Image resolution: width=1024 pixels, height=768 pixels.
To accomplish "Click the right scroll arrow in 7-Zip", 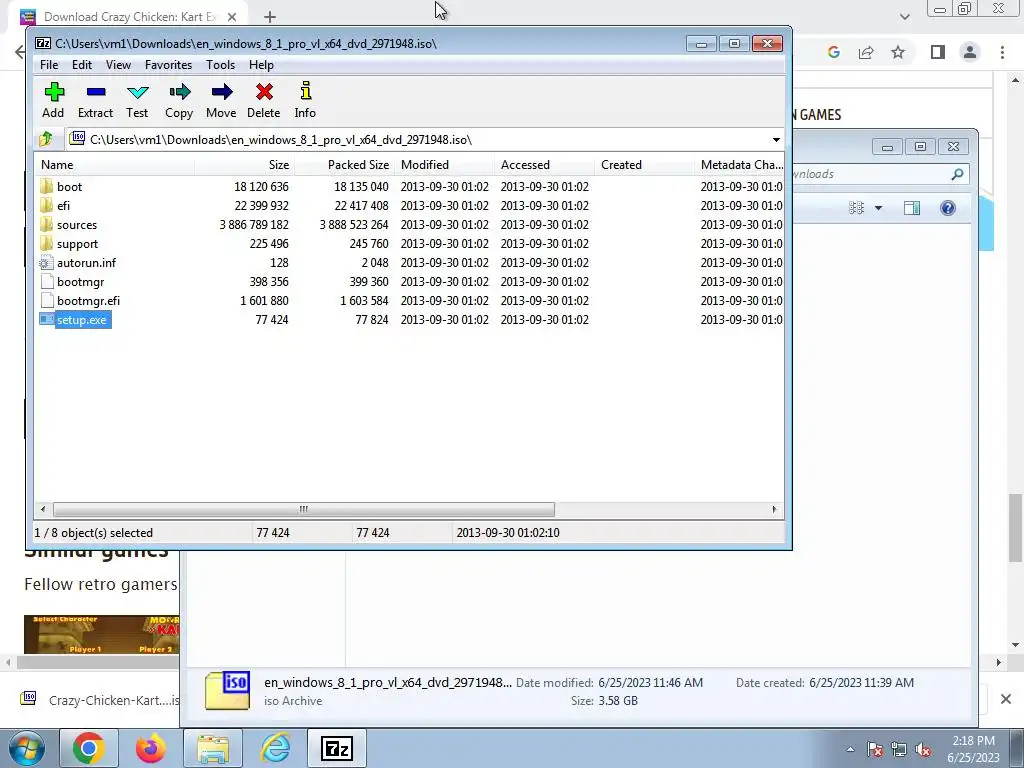I will (775, 509).
